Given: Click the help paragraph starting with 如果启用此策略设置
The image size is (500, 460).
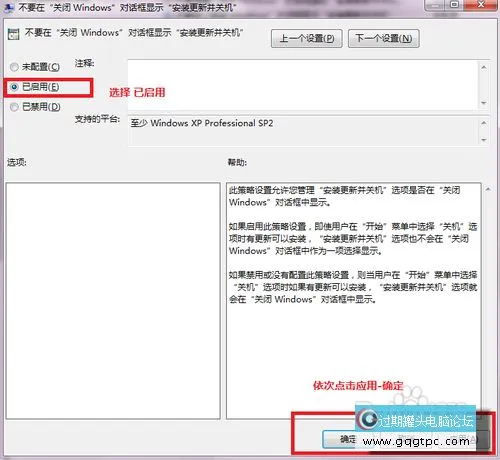Looking at the screenshot, I should click(353, 239).
